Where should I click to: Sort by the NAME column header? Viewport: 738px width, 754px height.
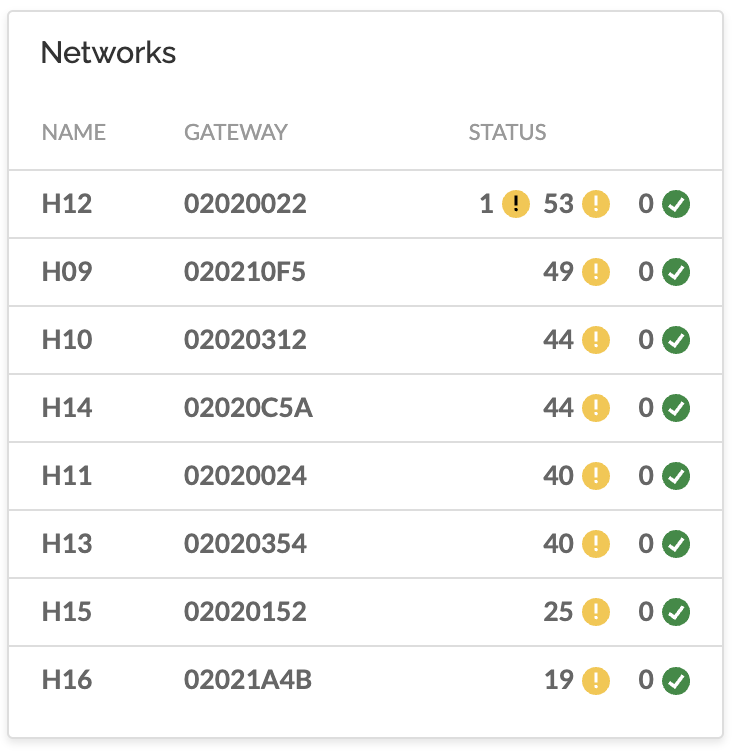(74, 132)
